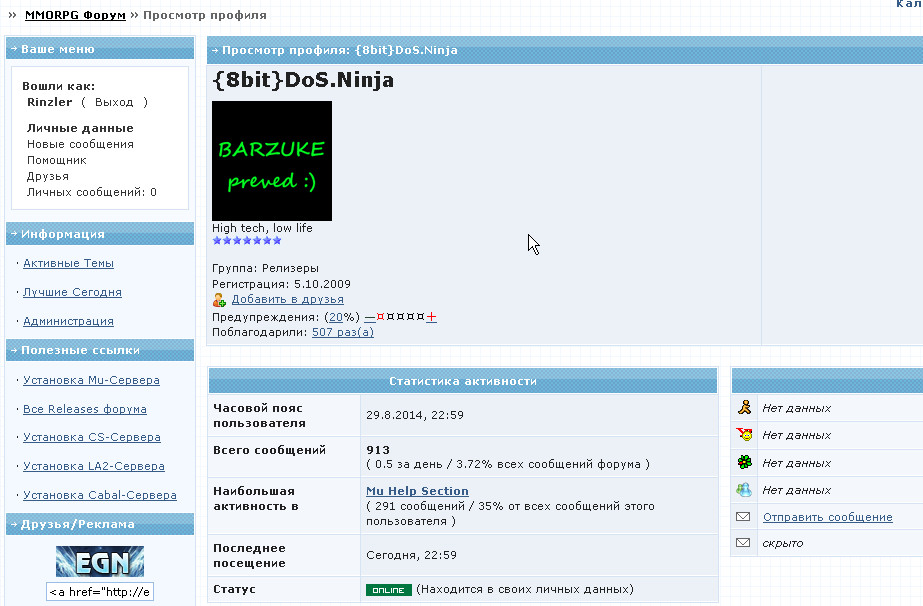This screenshot has width=923, height=606.
Task: Open Личные данные in the user menu
Action: coord(80,128)
